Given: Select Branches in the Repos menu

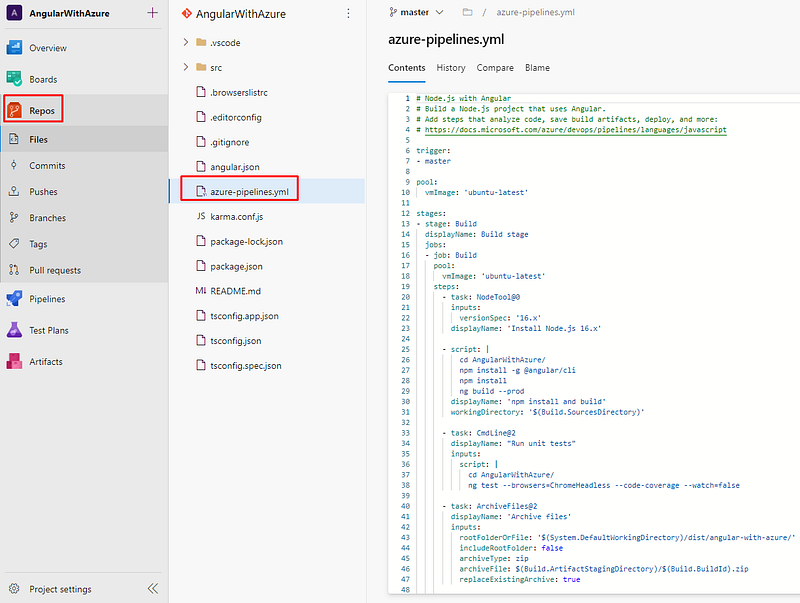Looking at the screenshot, I should tap(47, 218).
